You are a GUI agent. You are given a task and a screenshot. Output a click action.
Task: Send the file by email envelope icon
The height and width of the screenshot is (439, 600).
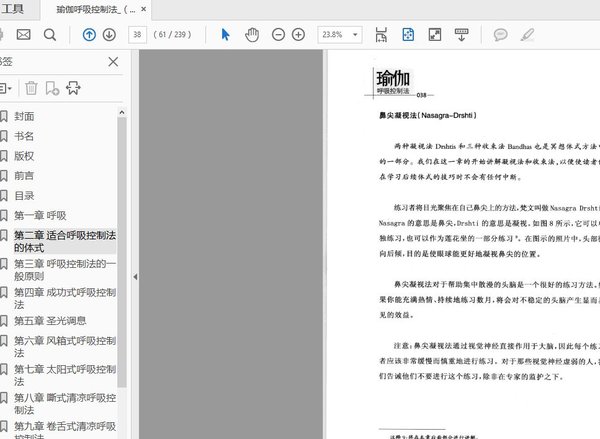pos(23,35)
